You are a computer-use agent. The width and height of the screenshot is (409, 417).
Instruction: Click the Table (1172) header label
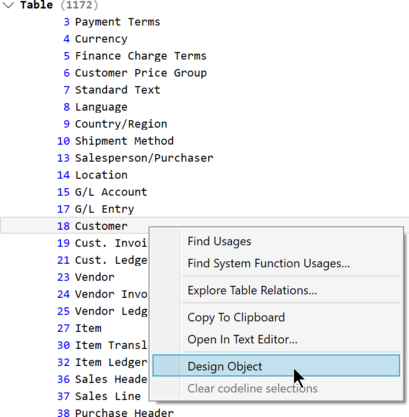tap(59, 5)
